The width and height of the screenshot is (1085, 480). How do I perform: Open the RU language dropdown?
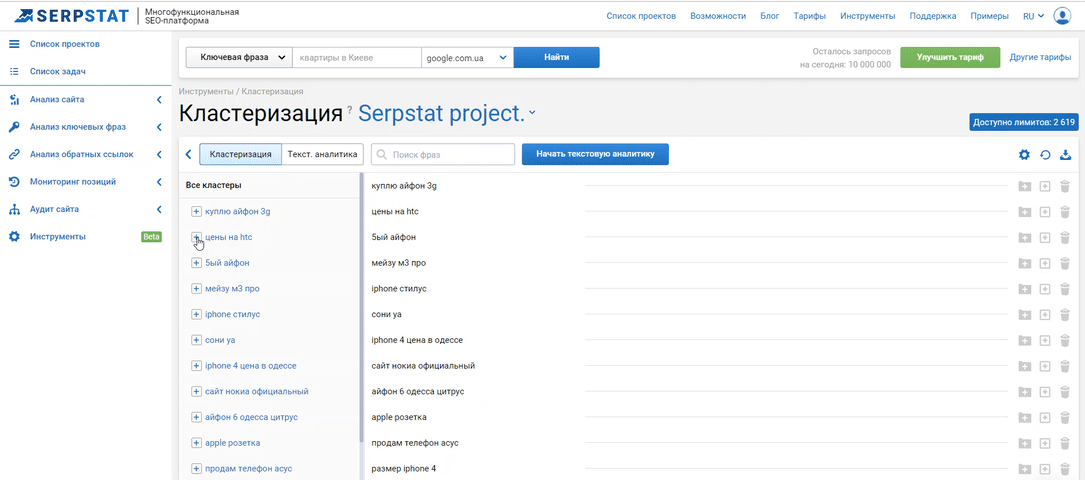point(1034,16)
